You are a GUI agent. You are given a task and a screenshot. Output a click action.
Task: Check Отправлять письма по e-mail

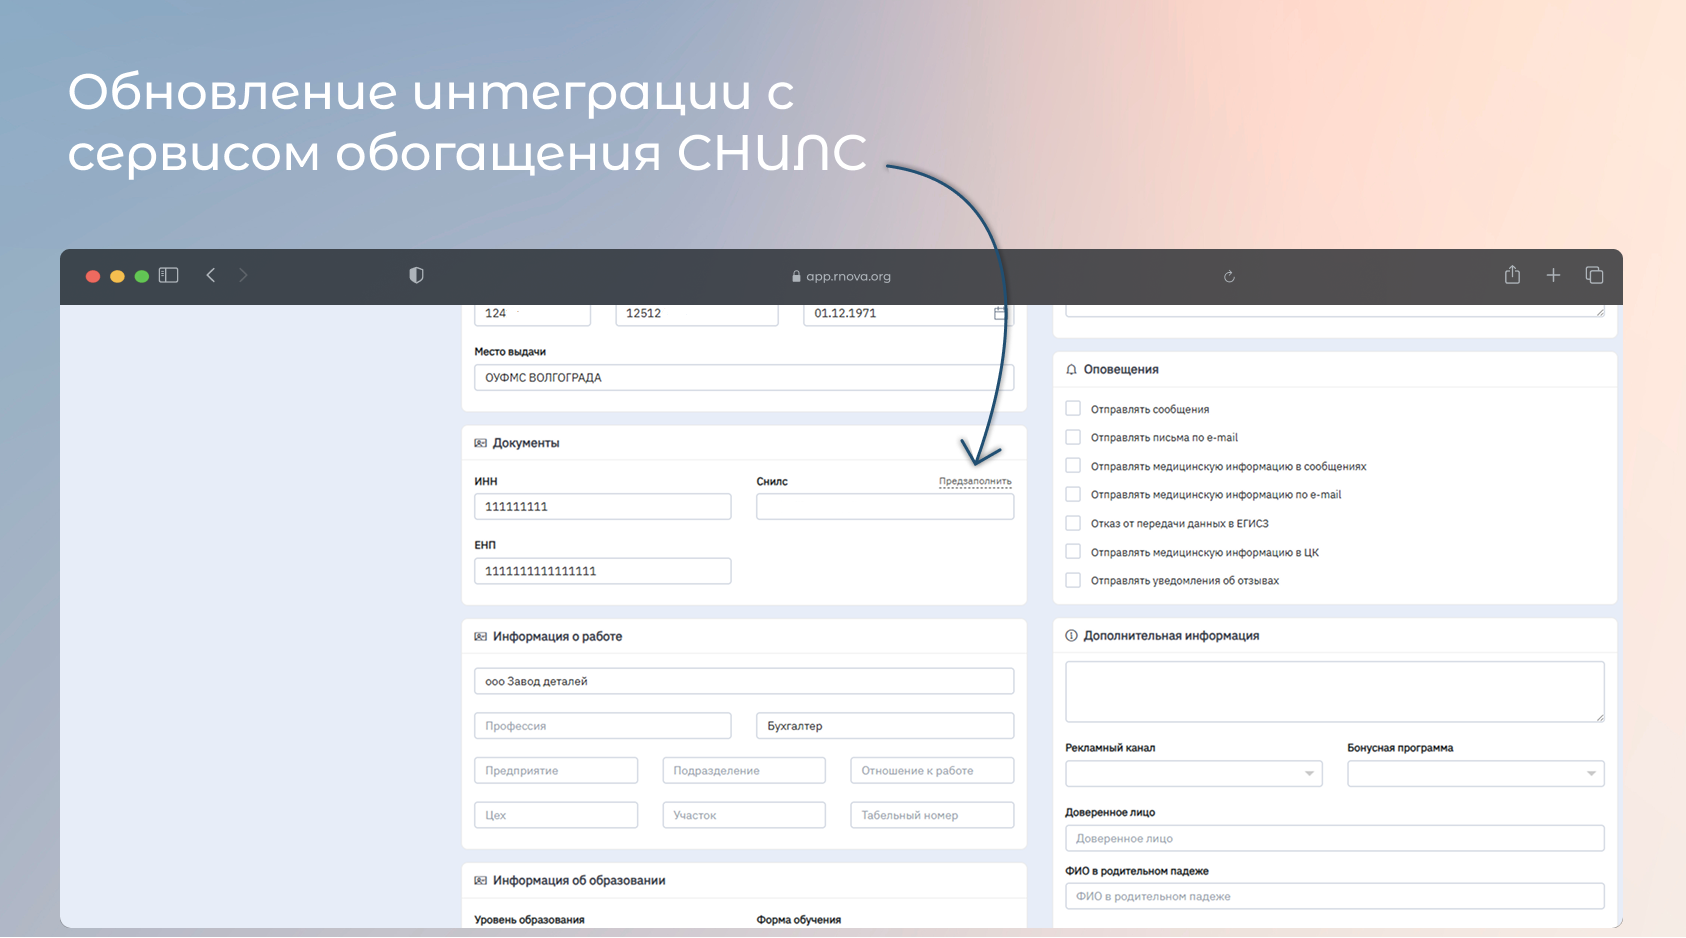[x=1073, y=437]
